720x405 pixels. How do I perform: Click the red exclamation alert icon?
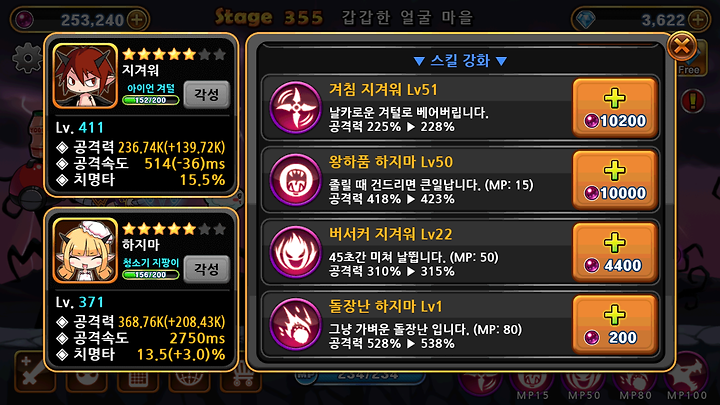[692, 101]
